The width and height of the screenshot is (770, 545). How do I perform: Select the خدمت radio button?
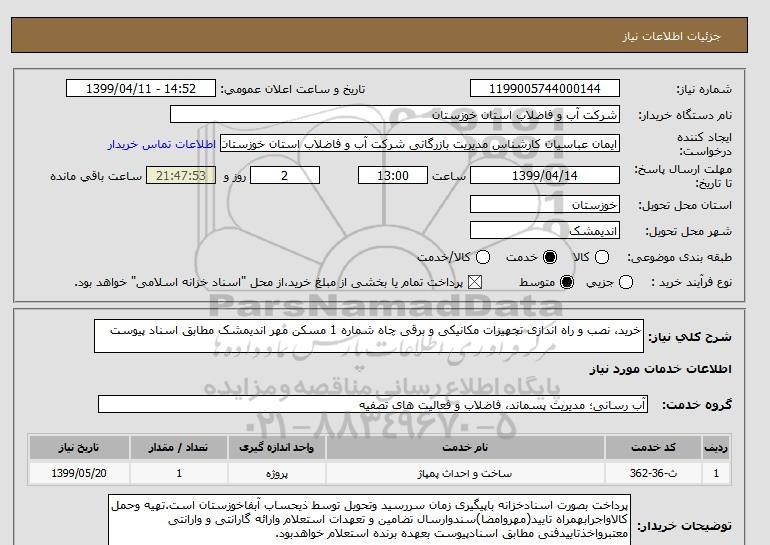pos(550,257)
